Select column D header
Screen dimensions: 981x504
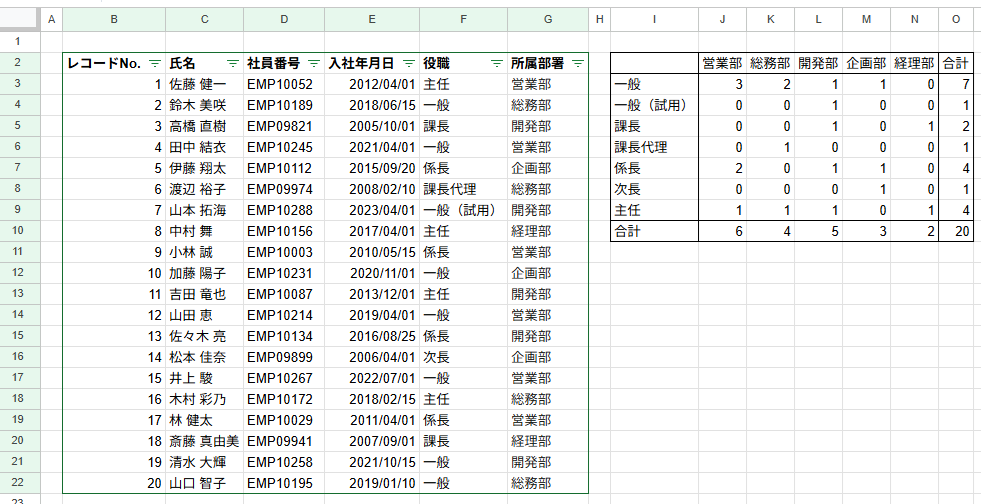pos(284,19)
